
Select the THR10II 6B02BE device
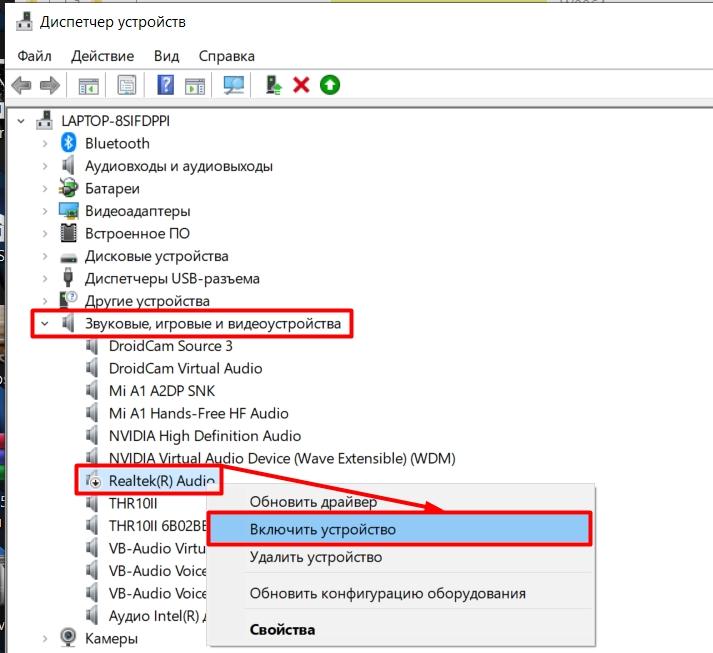point(158,526)
